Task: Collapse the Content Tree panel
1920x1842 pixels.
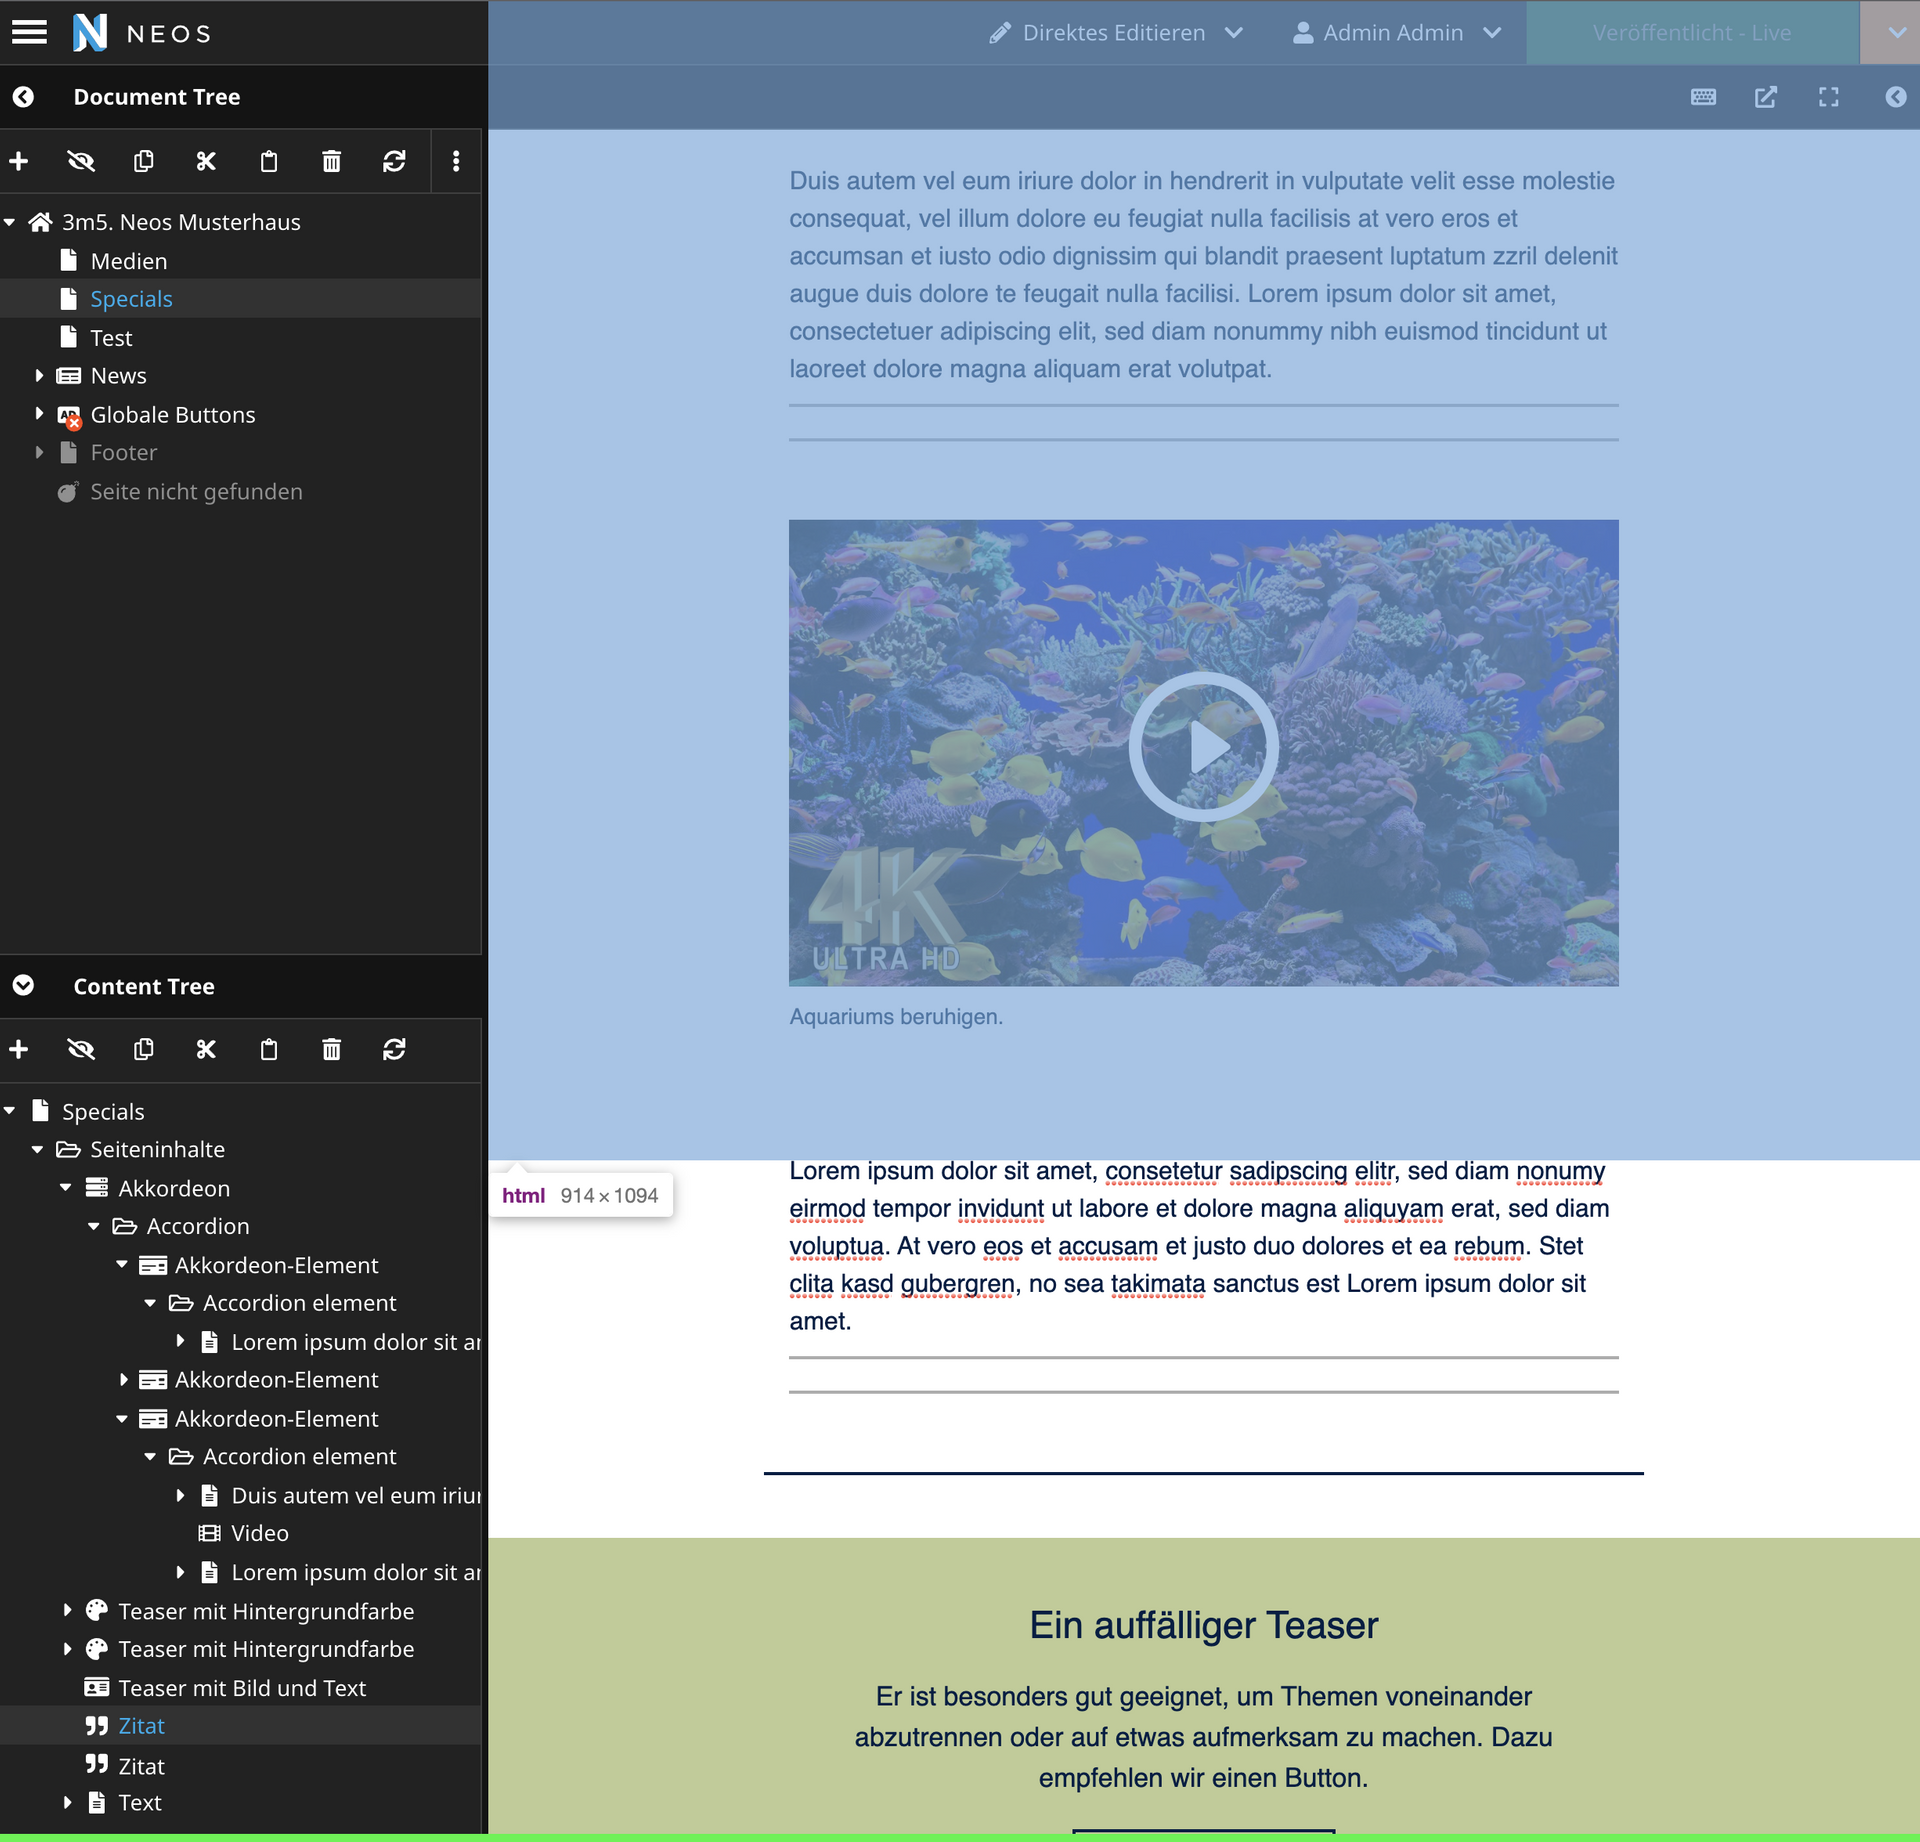Action: point(23,986)
